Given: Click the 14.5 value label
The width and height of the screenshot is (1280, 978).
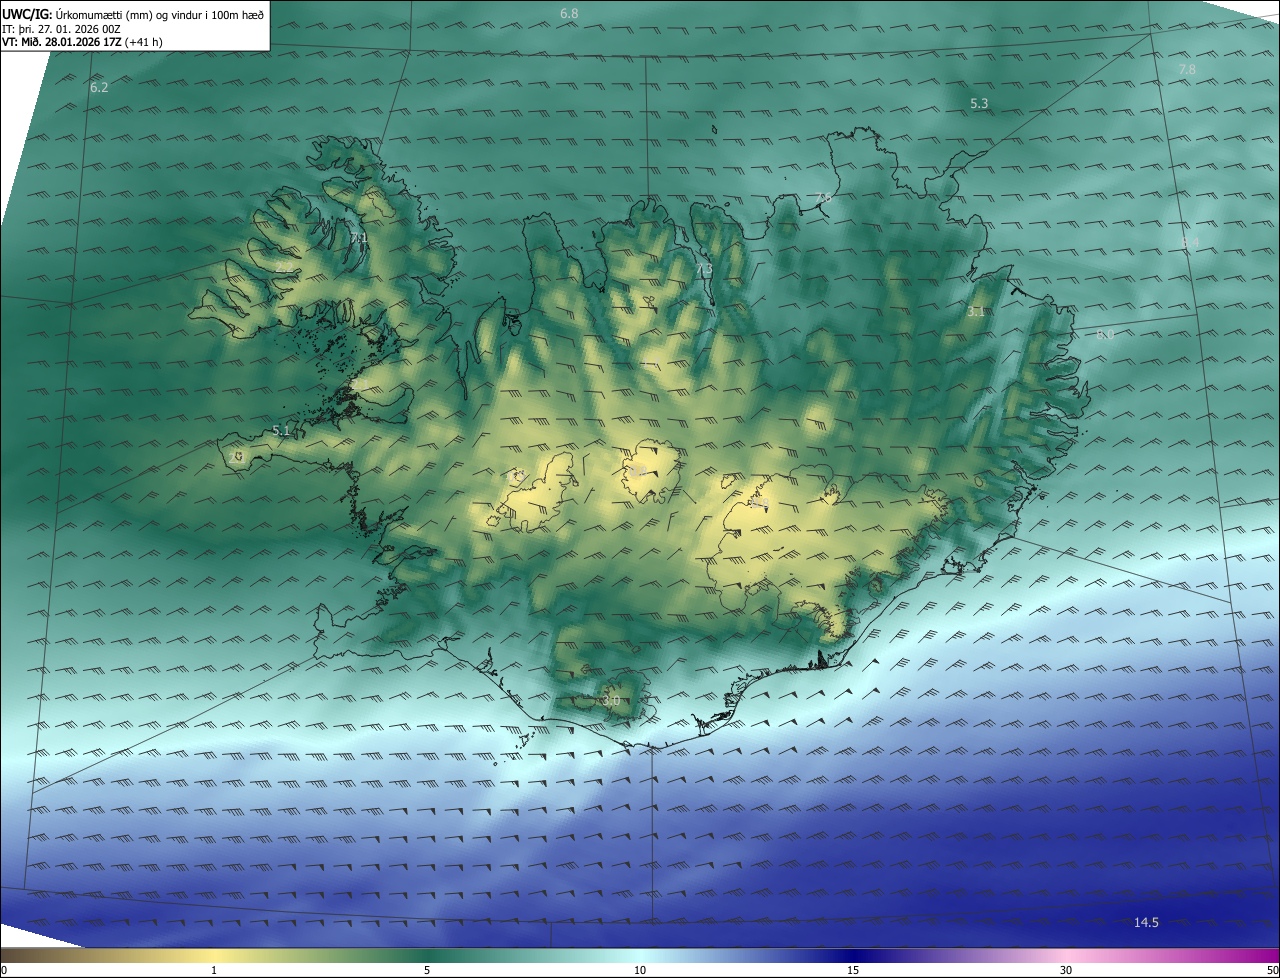Looking at the screenshot, I should (1146, 922).
